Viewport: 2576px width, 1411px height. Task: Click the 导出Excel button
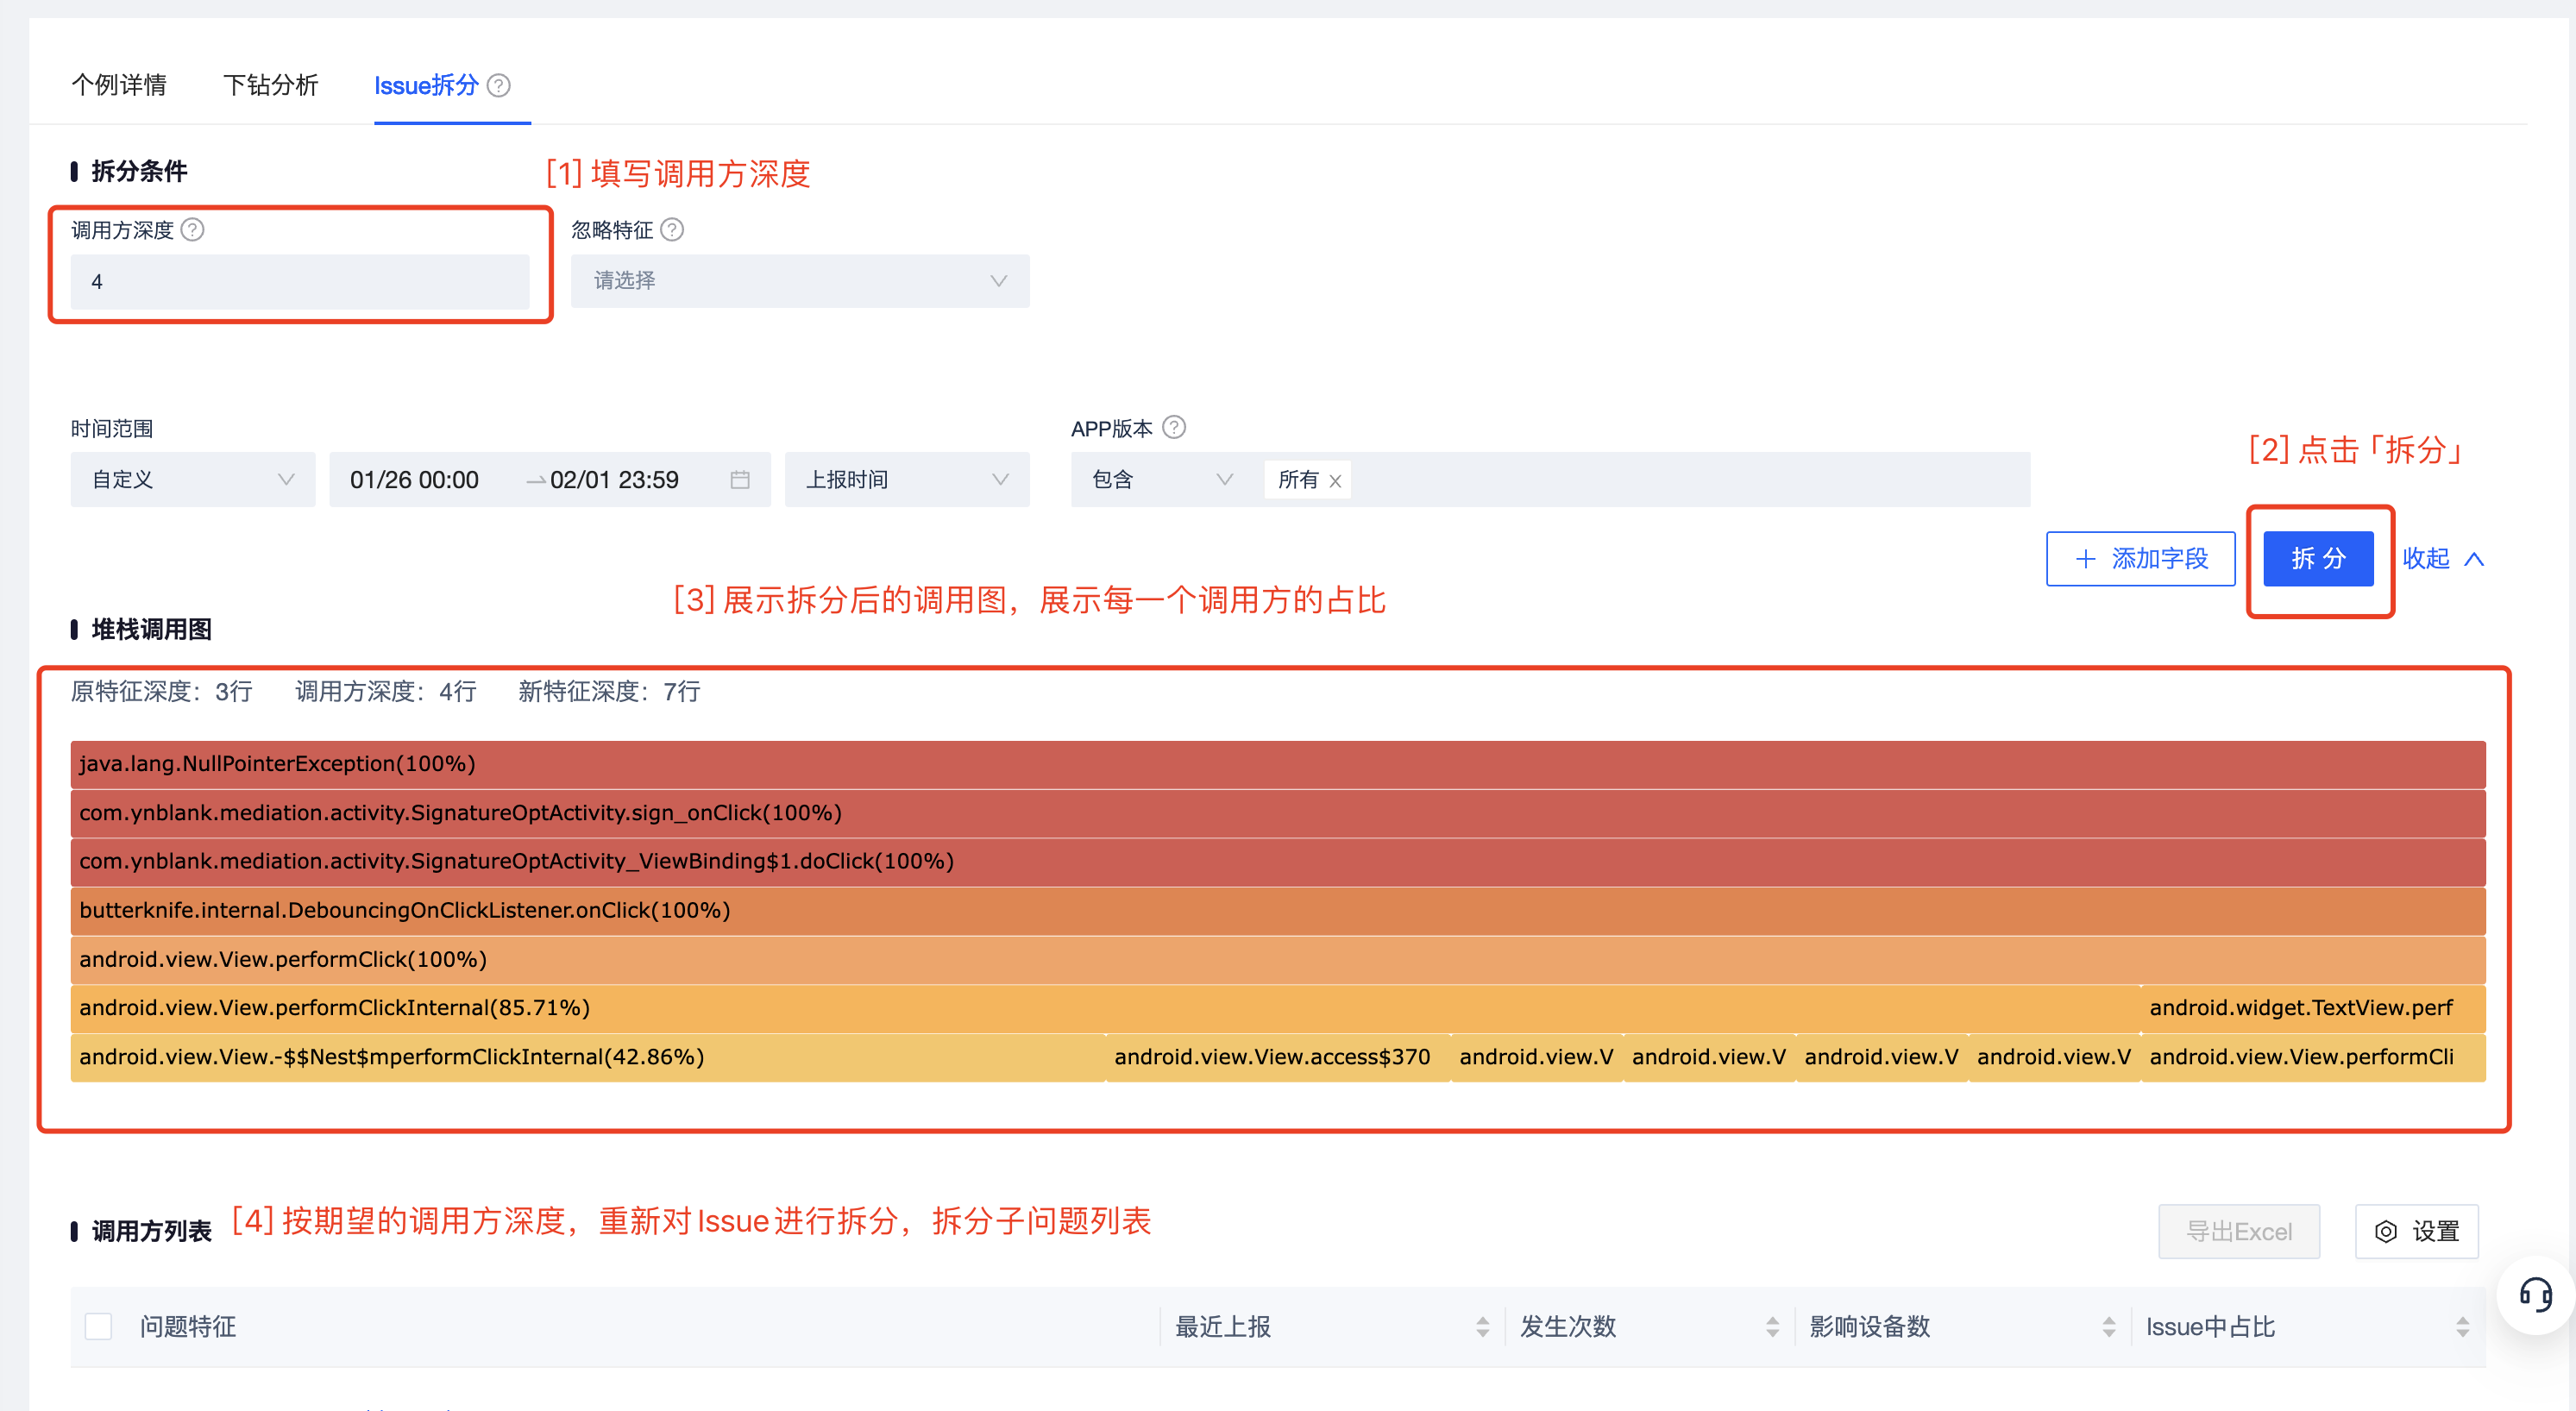[2239, 1232]
